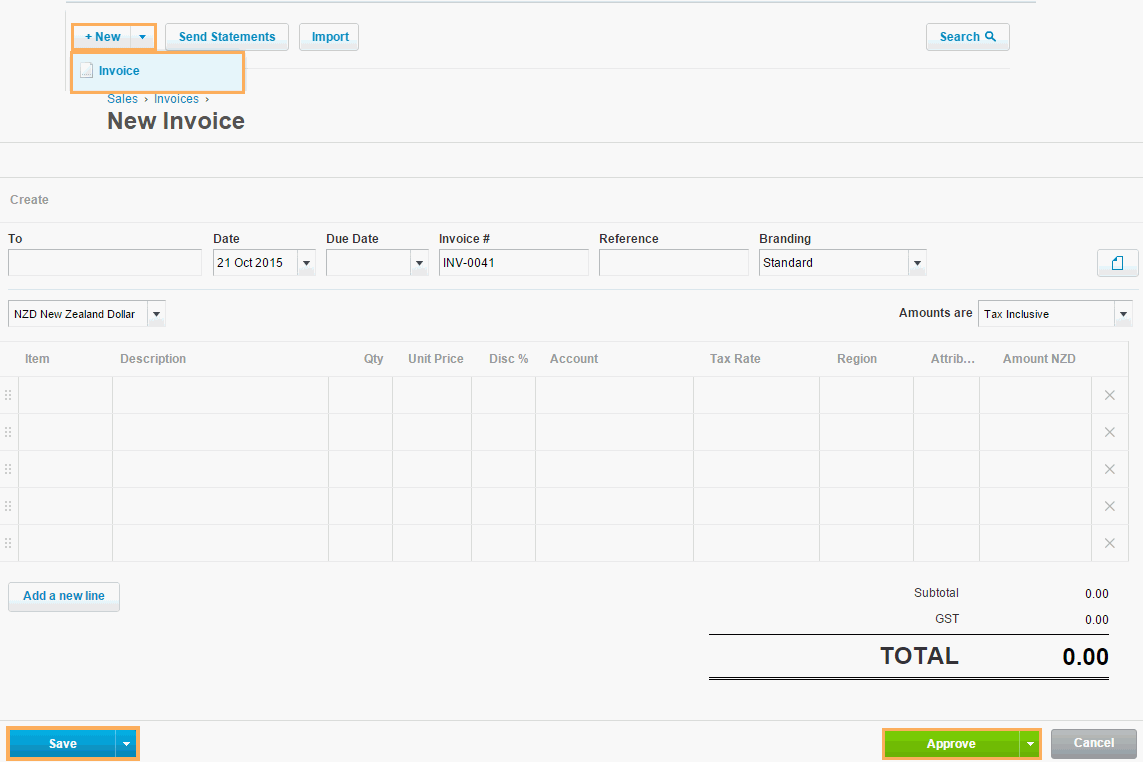Click the Search button with magnifier
The height and width of the screenshot is (762, 1143).
click(967, 37)
